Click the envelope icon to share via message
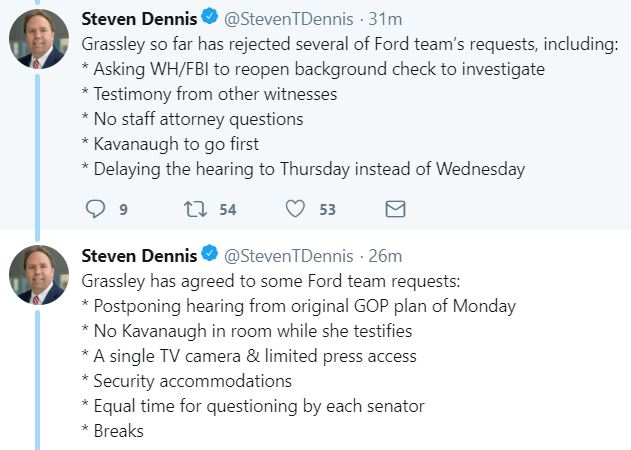 coord(395,209)
